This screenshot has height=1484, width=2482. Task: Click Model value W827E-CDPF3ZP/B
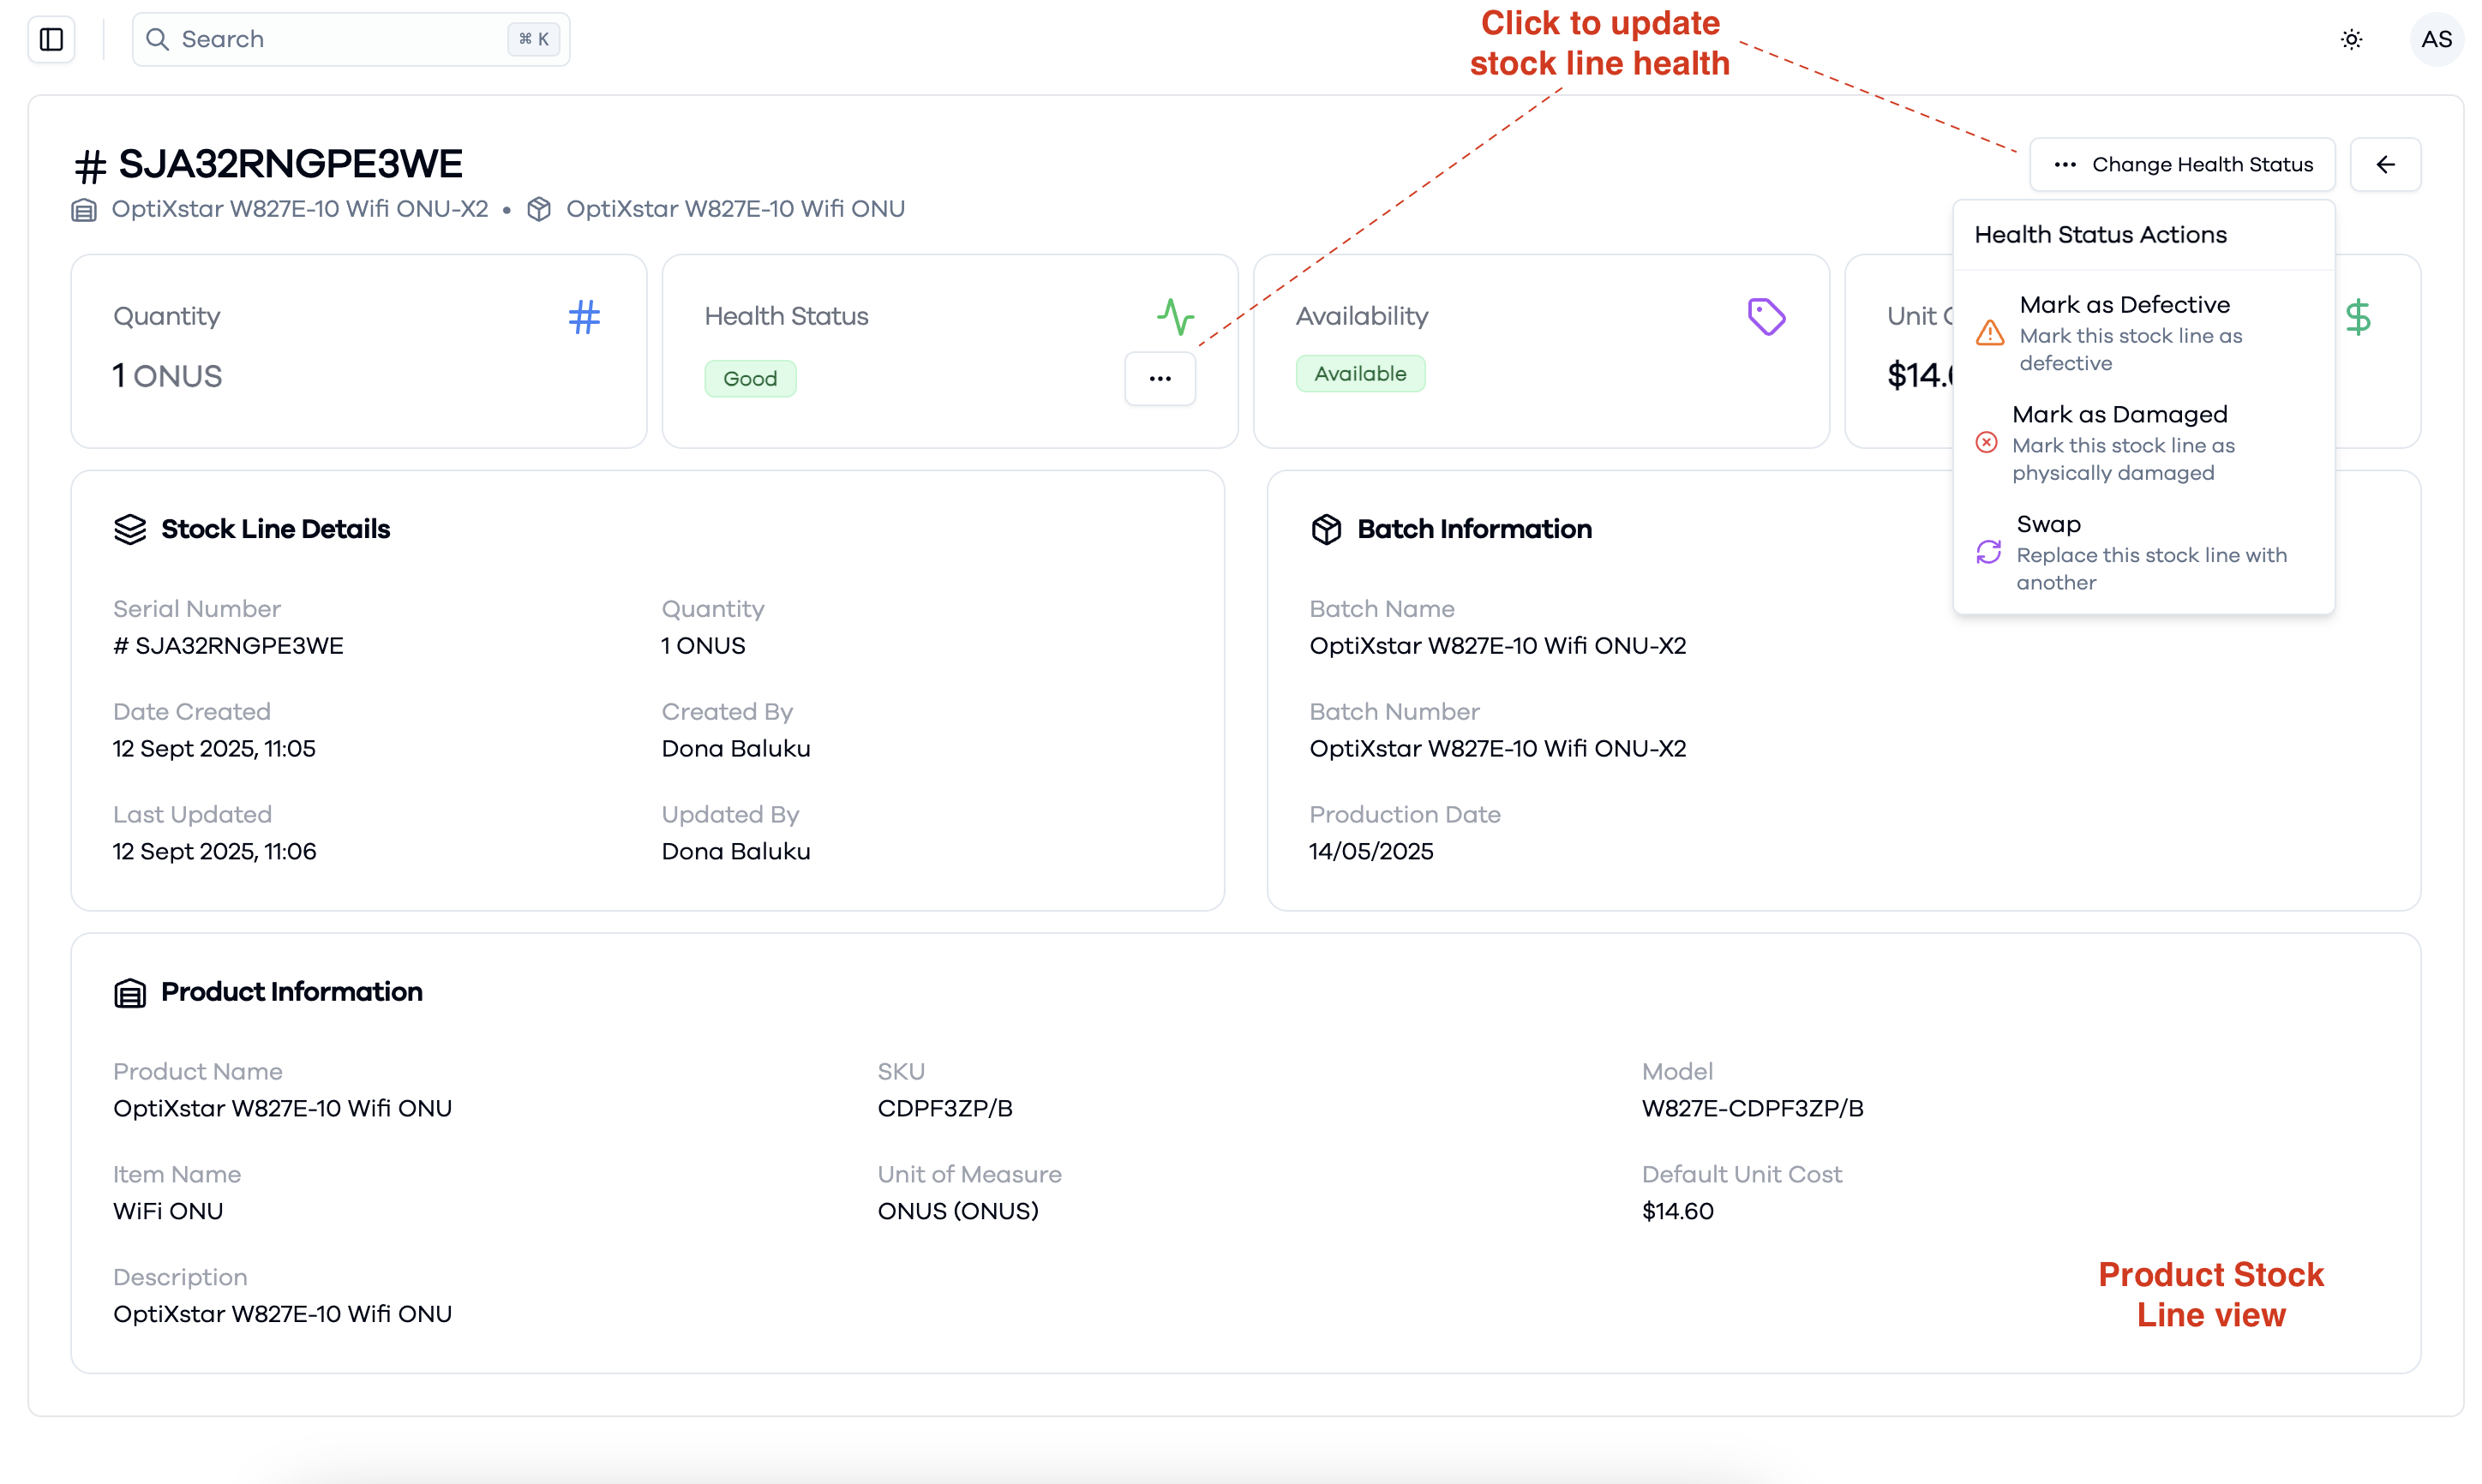click(1752, 1109)
